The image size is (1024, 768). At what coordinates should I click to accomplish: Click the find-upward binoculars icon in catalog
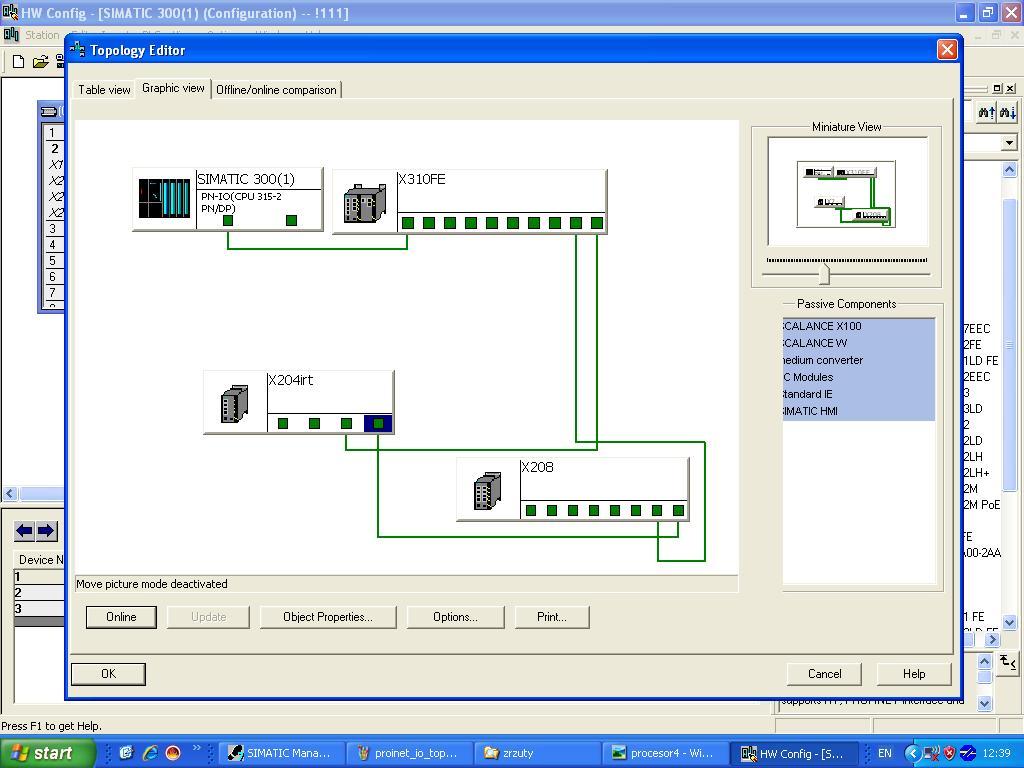click(x=986, y=113)
